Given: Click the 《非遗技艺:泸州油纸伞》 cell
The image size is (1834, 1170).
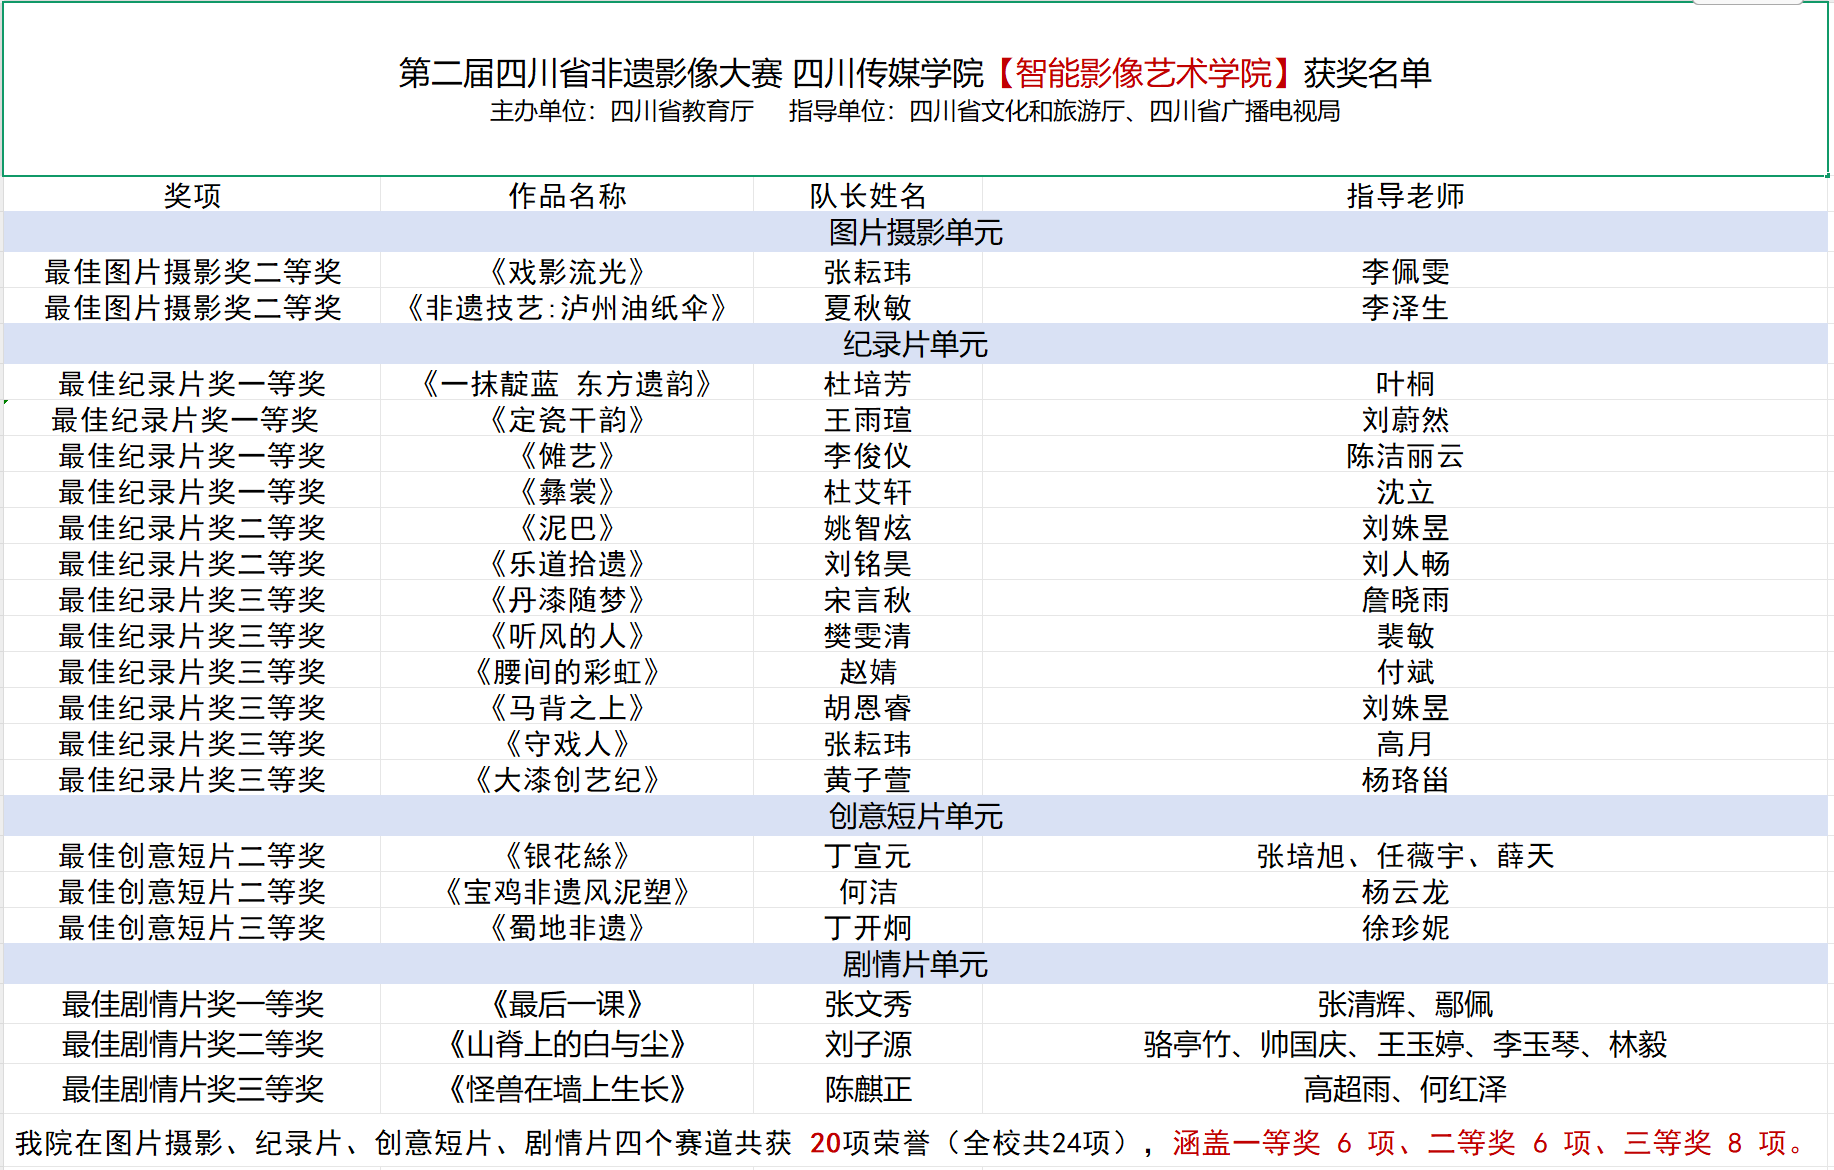Looking at the screenshot, I should point(567,307).
